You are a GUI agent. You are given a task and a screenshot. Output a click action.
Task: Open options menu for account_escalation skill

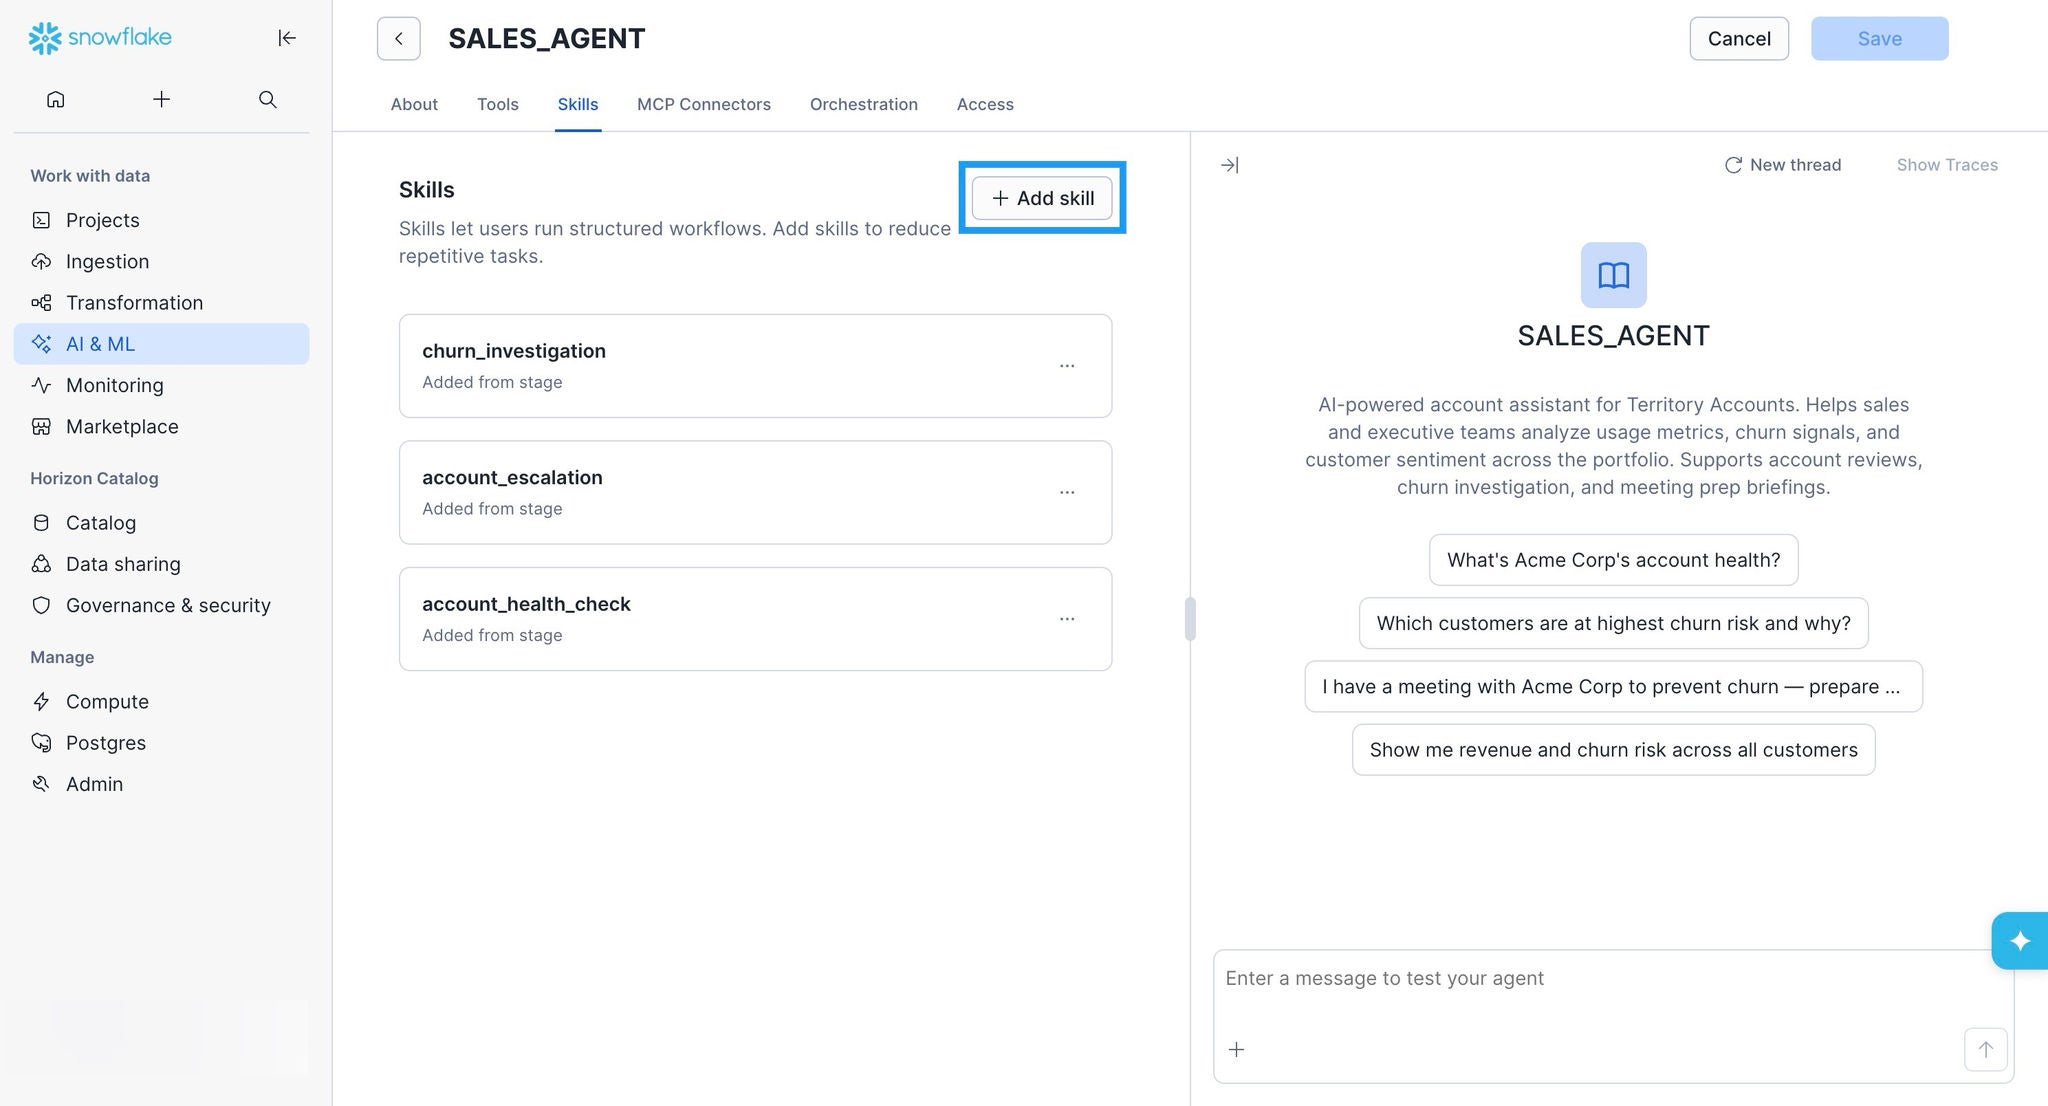[1067, 493]
